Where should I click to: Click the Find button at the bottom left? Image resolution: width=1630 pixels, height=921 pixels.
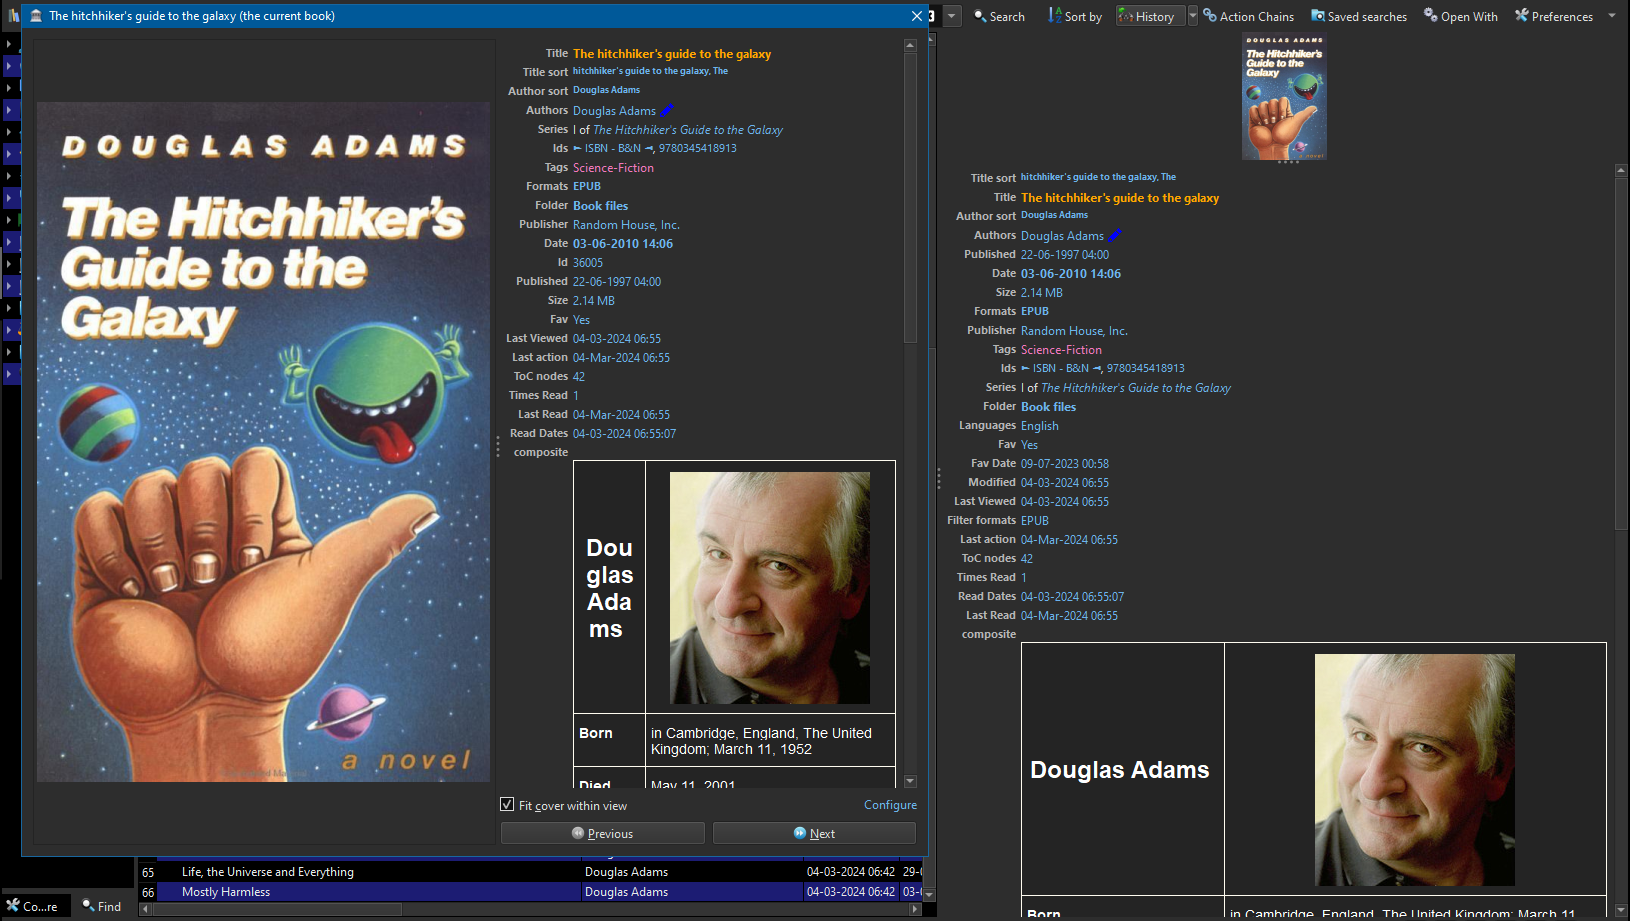pos(102,906)
